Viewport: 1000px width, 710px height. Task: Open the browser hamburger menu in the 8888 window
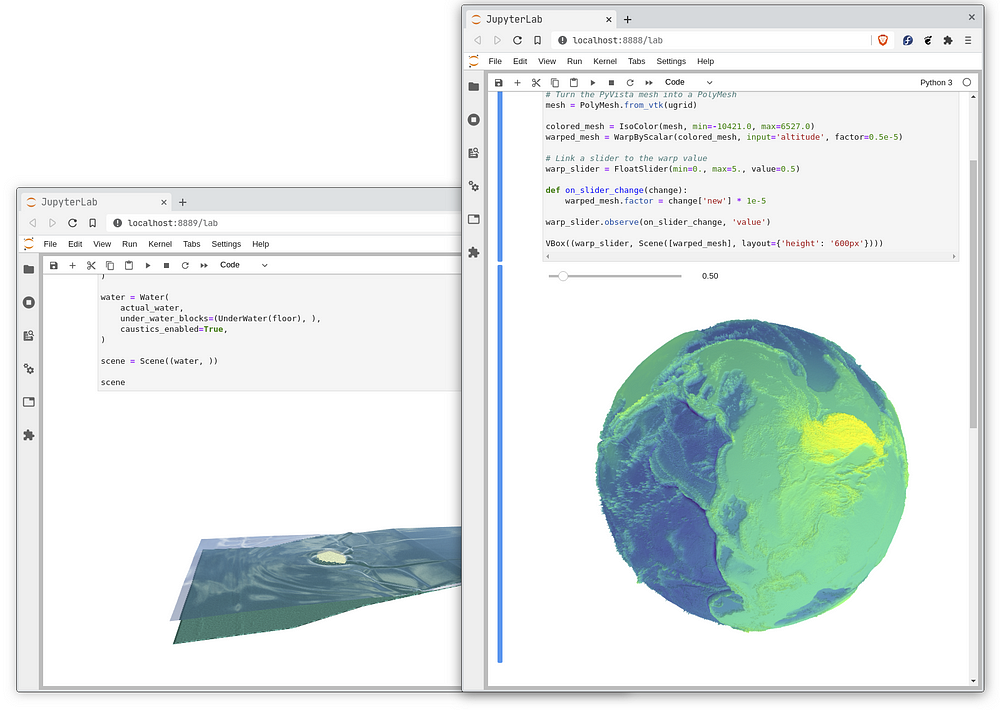pos(968,40)
